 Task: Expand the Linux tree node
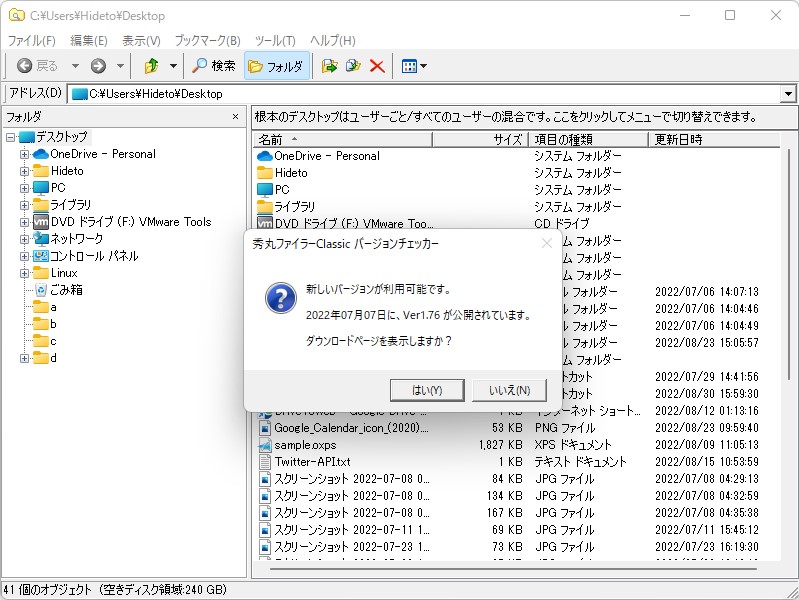click(24, 273)
